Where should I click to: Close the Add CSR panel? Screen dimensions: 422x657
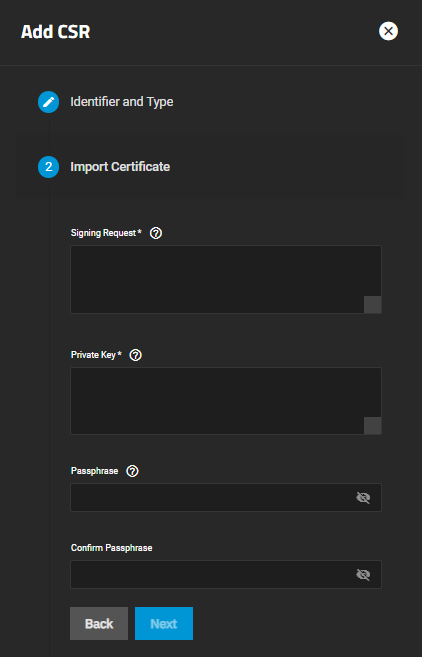coord(388,31)
